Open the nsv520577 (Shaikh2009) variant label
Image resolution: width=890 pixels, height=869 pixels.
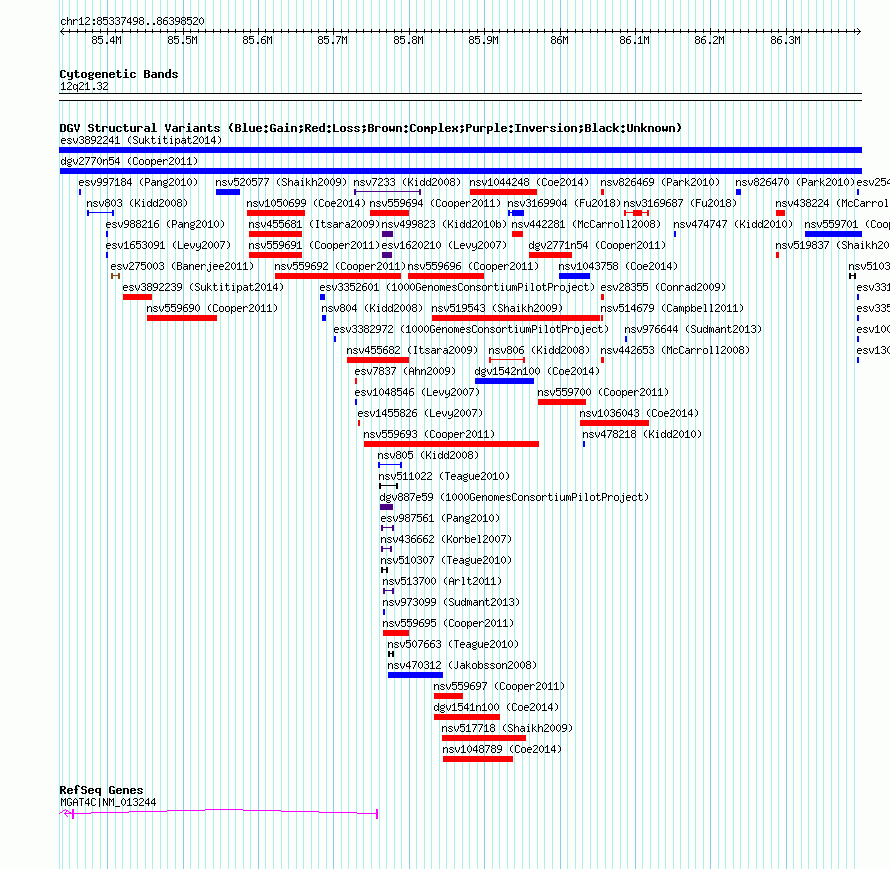281,182
